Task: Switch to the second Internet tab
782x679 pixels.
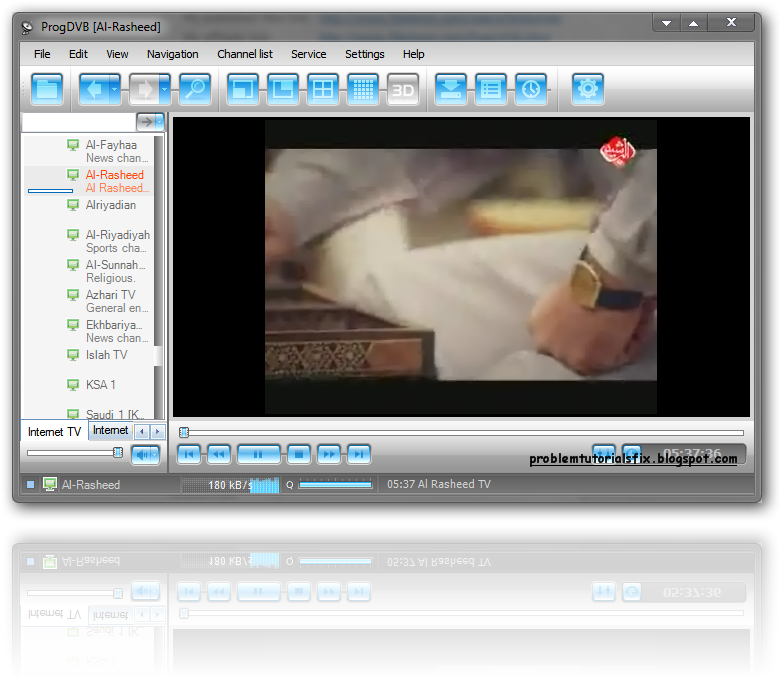Action: (x=110, y=430)
